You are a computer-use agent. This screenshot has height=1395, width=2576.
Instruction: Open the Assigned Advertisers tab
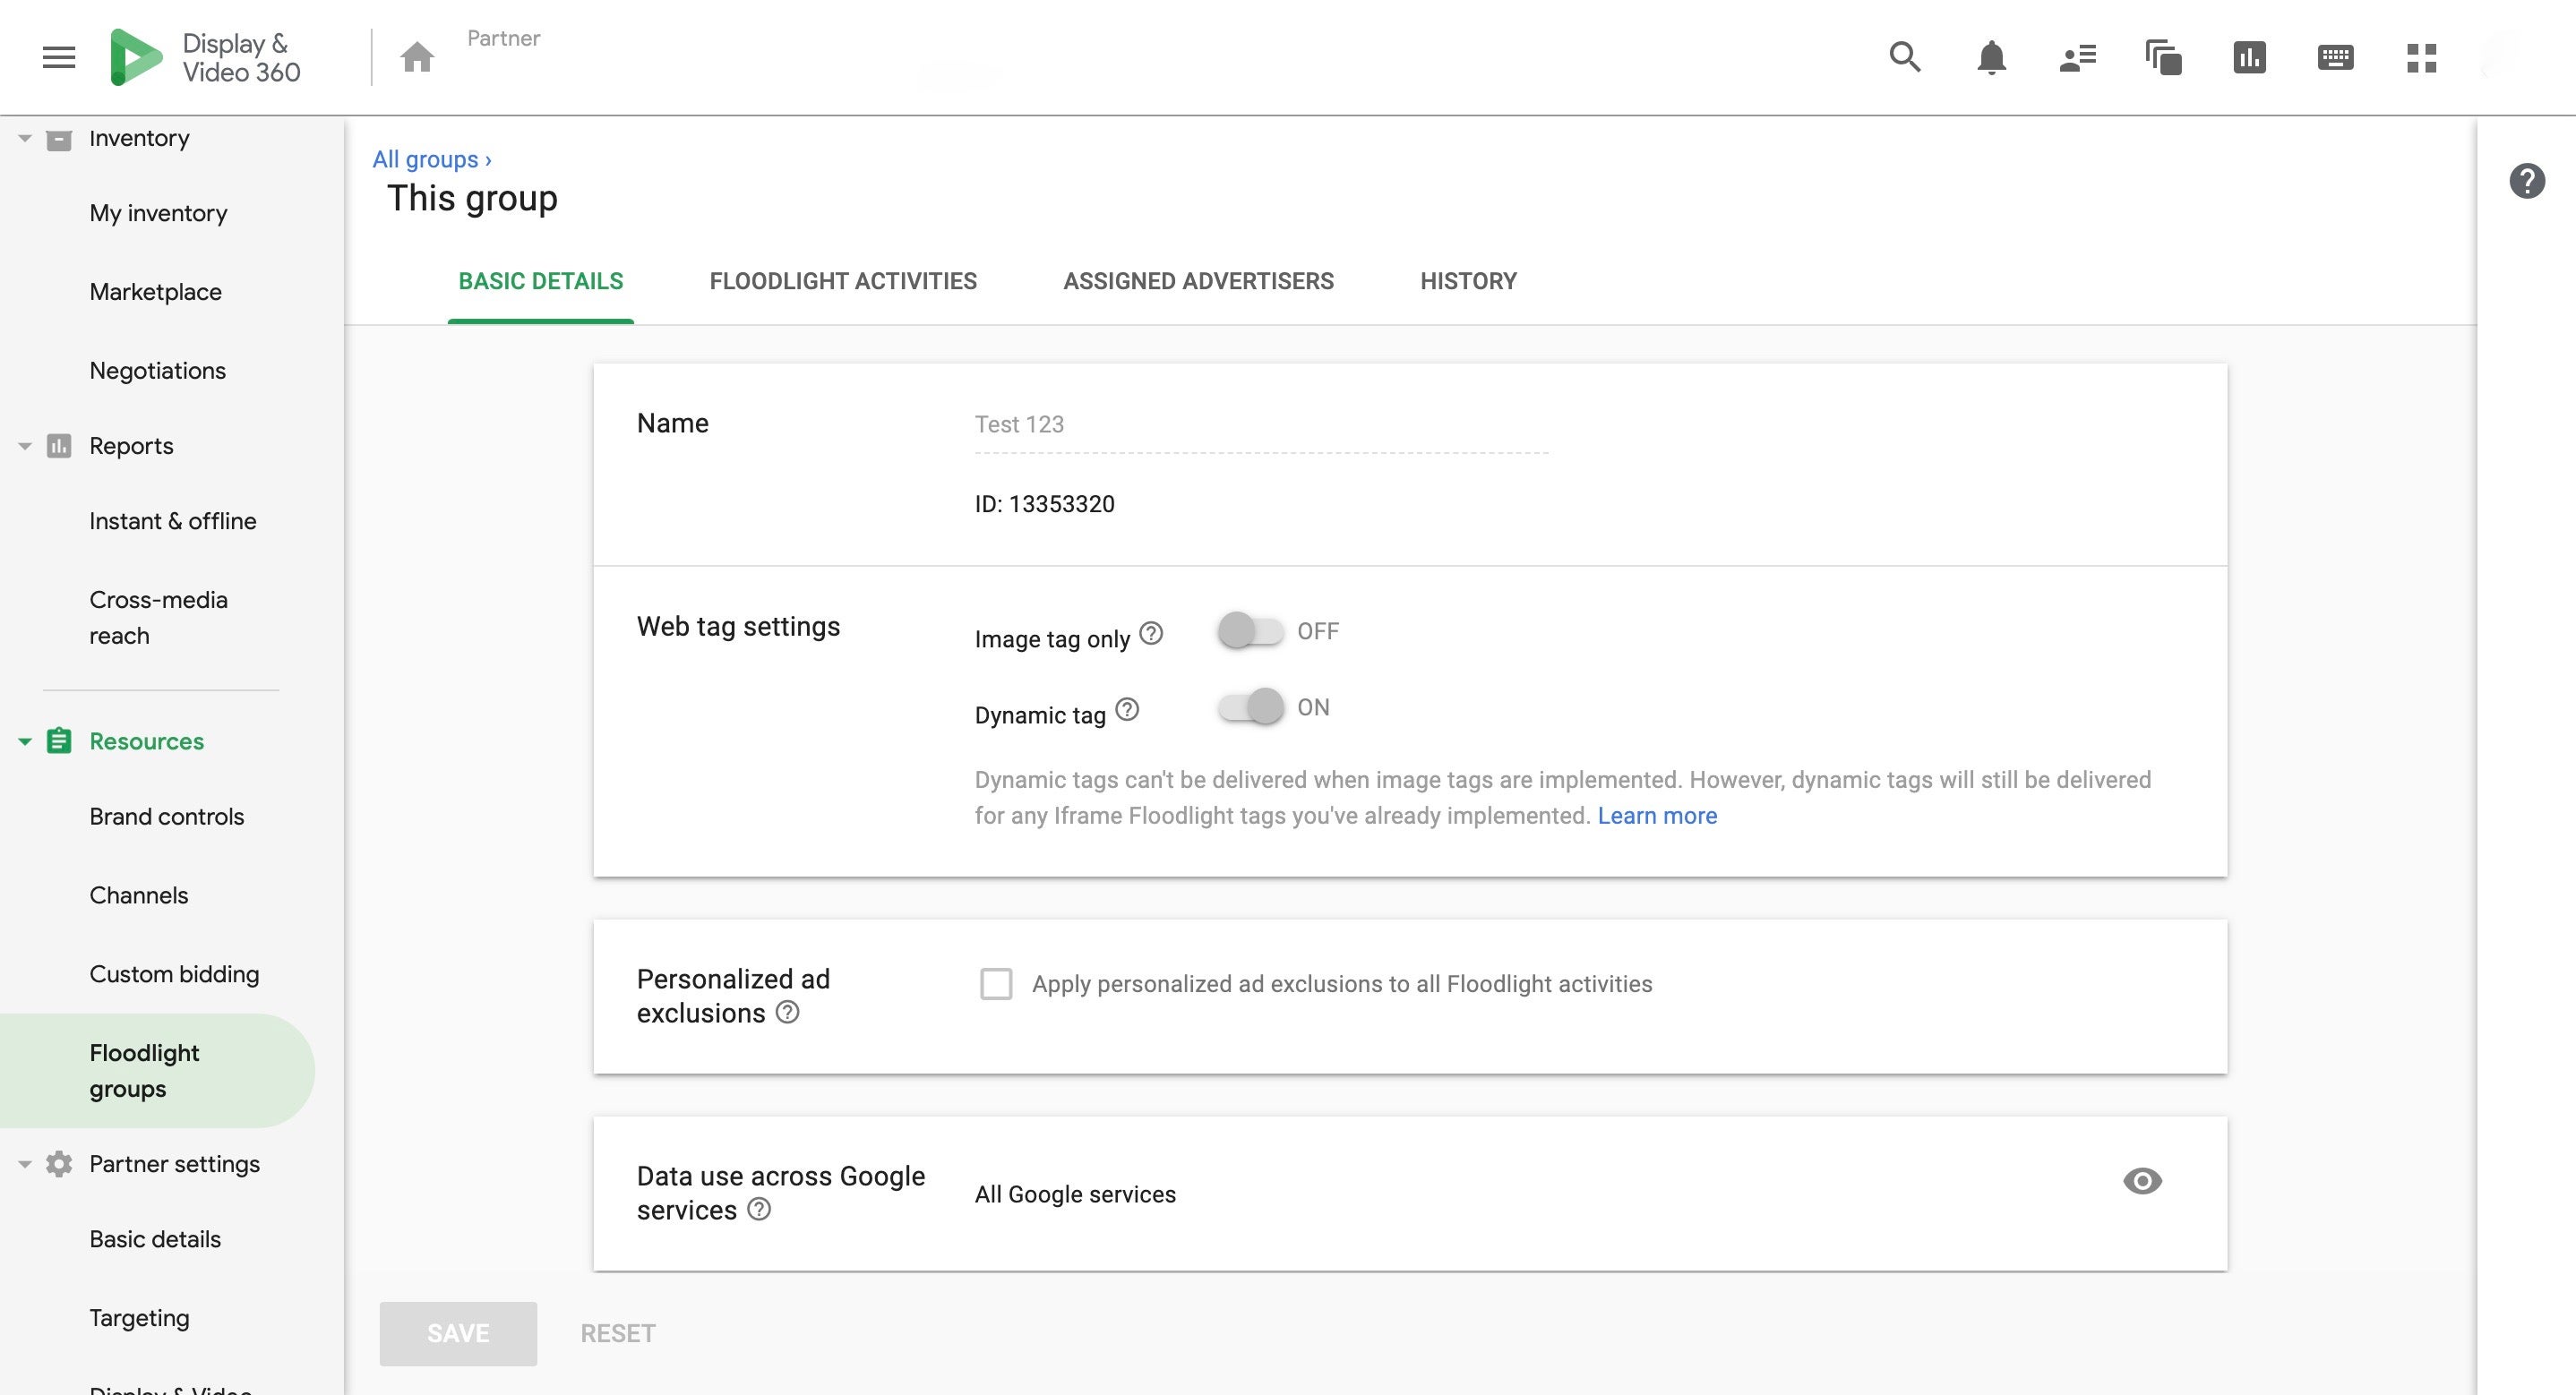tap(1198, 281)
